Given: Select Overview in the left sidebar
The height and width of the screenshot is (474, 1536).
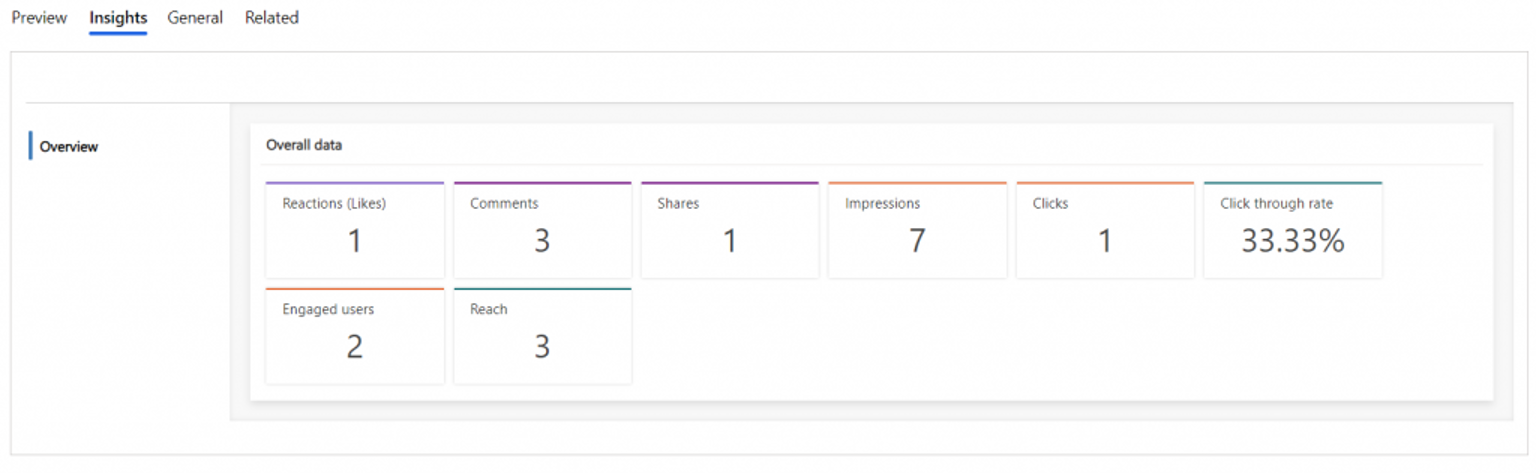Looking at the screenshot, I should [x=69, y=147].
